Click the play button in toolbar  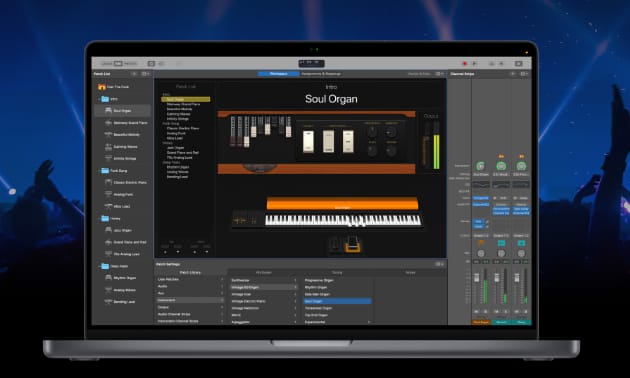click(474, 63)
